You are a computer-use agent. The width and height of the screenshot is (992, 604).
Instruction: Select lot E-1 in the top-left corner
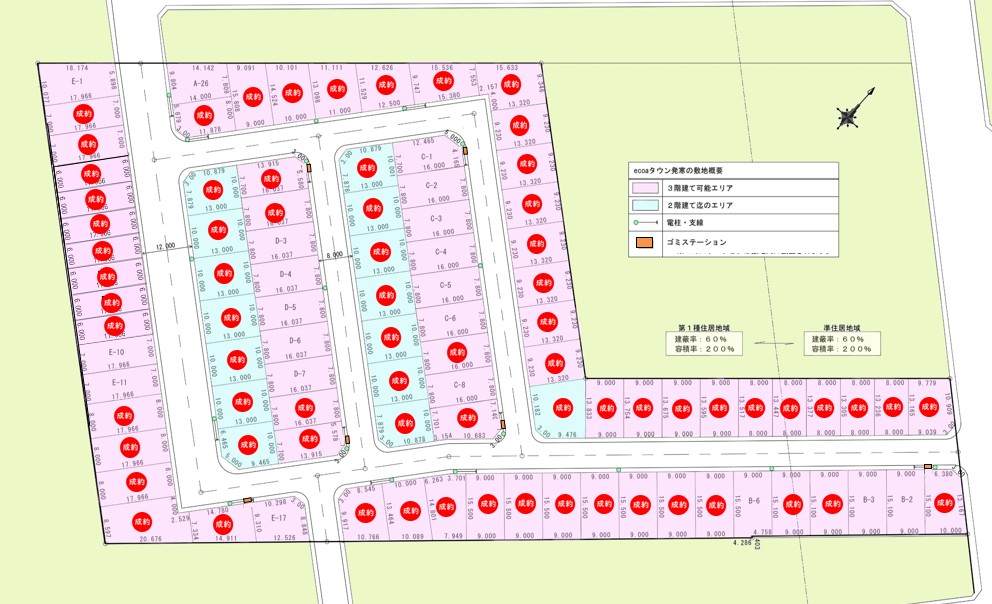[76, 81]
